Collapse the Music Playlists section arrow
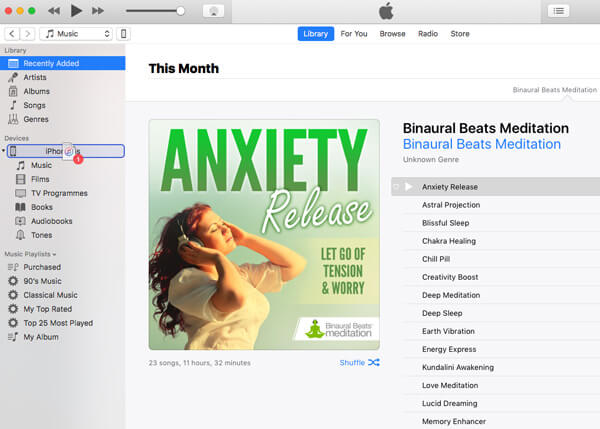Screen dimensions: 600x429 (54, 254)
